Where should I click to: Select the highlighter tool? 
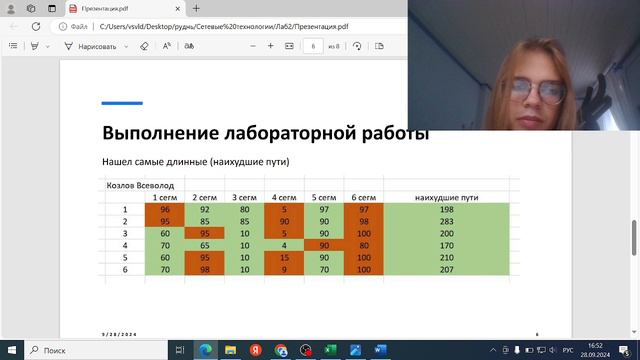[35, 46]
